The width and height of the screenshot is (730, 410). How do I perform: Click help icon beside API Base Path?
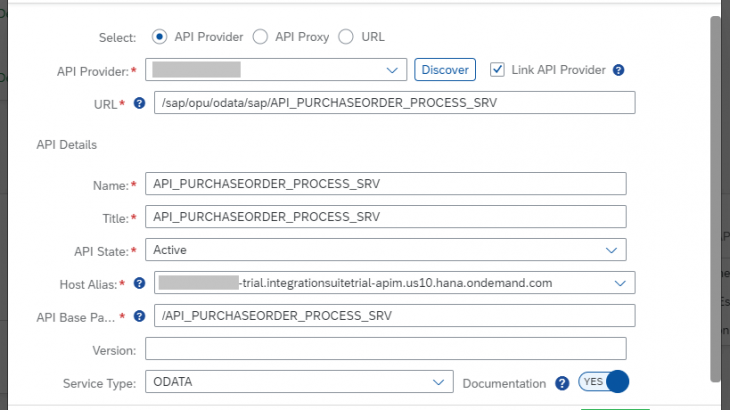[139, 316]
